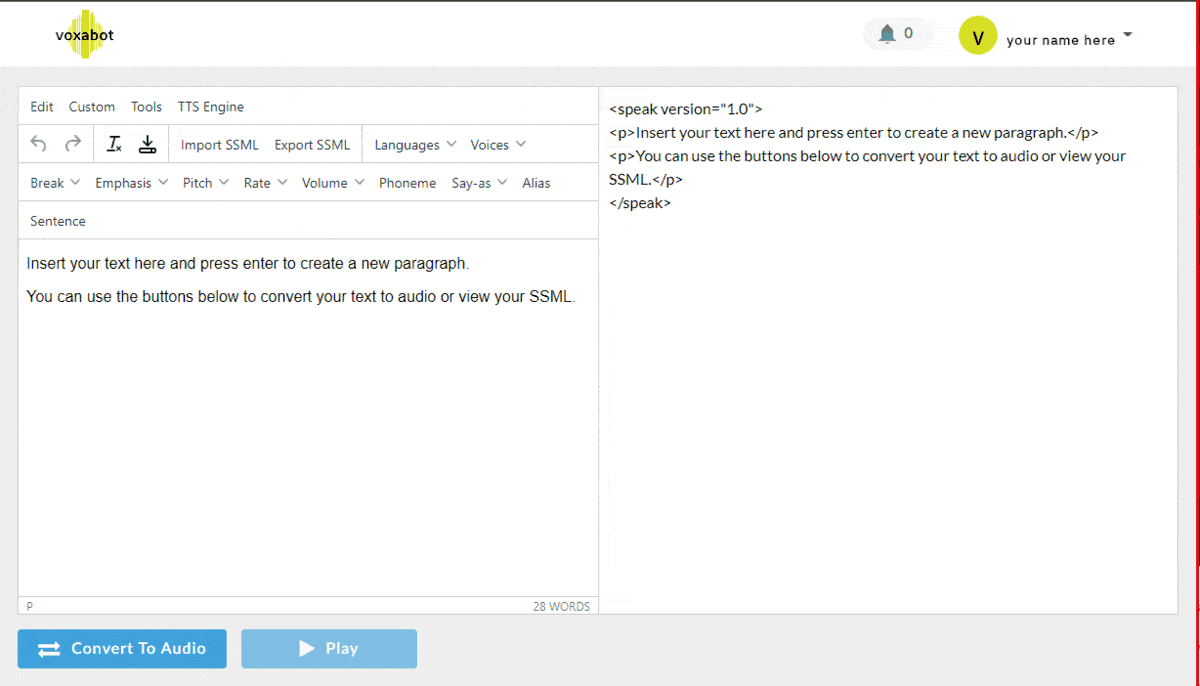Open the Edit menu
Viewport: 1200px width, 686px height.
(42, 107)
